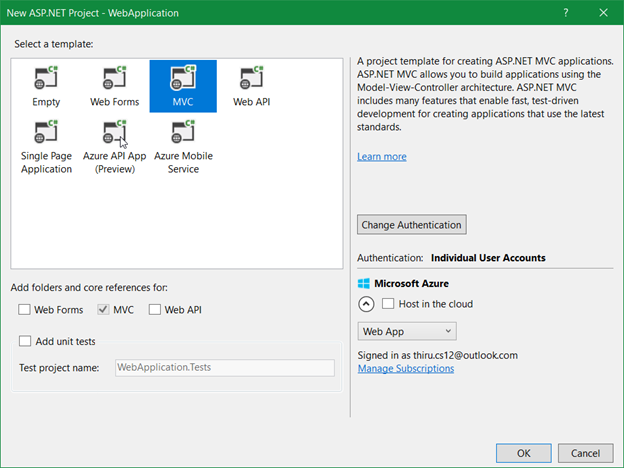Click the Microsoft Azure Windows logo icon
The width and height of the screenshot is (624, 468).
coord(364,283)
